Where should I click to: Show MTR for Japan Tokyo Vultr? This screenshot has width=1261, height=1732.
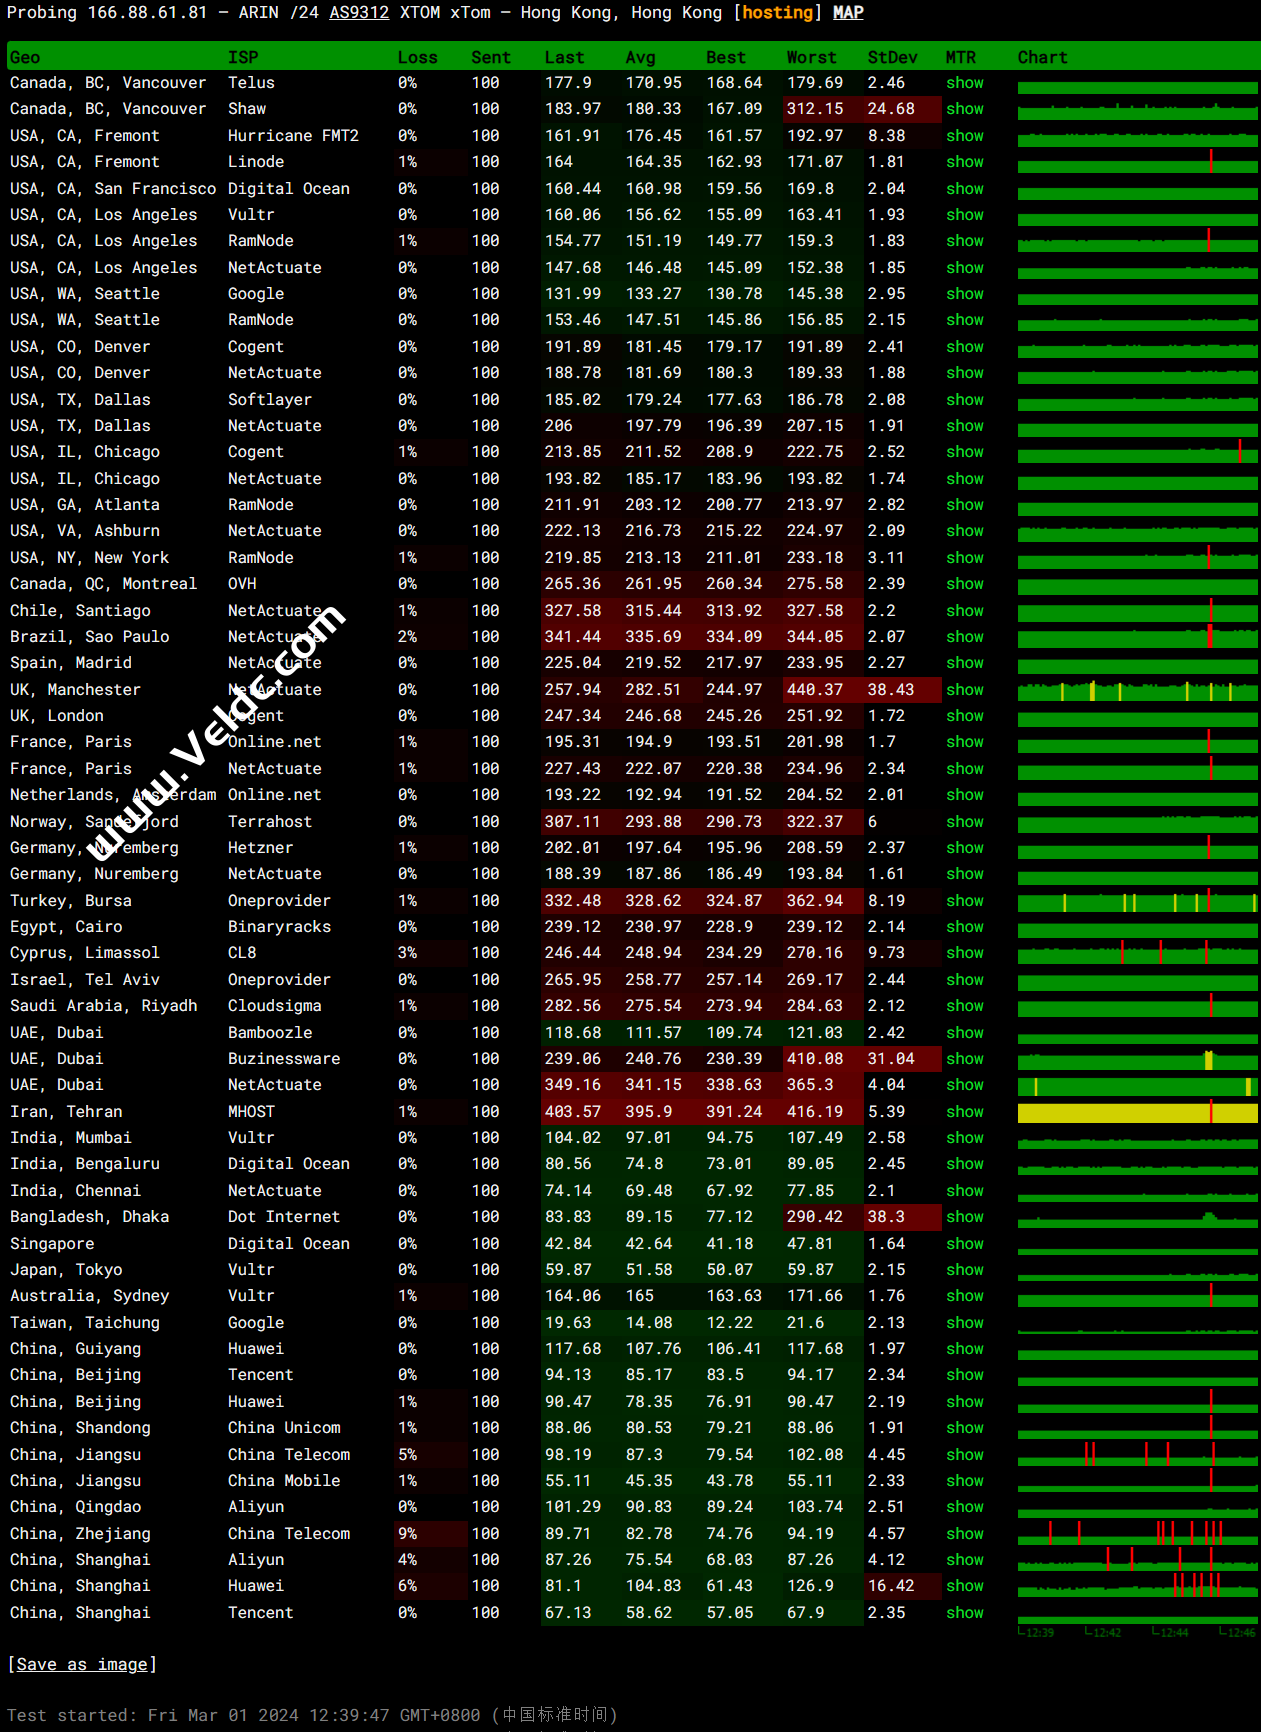point(965,1270)
